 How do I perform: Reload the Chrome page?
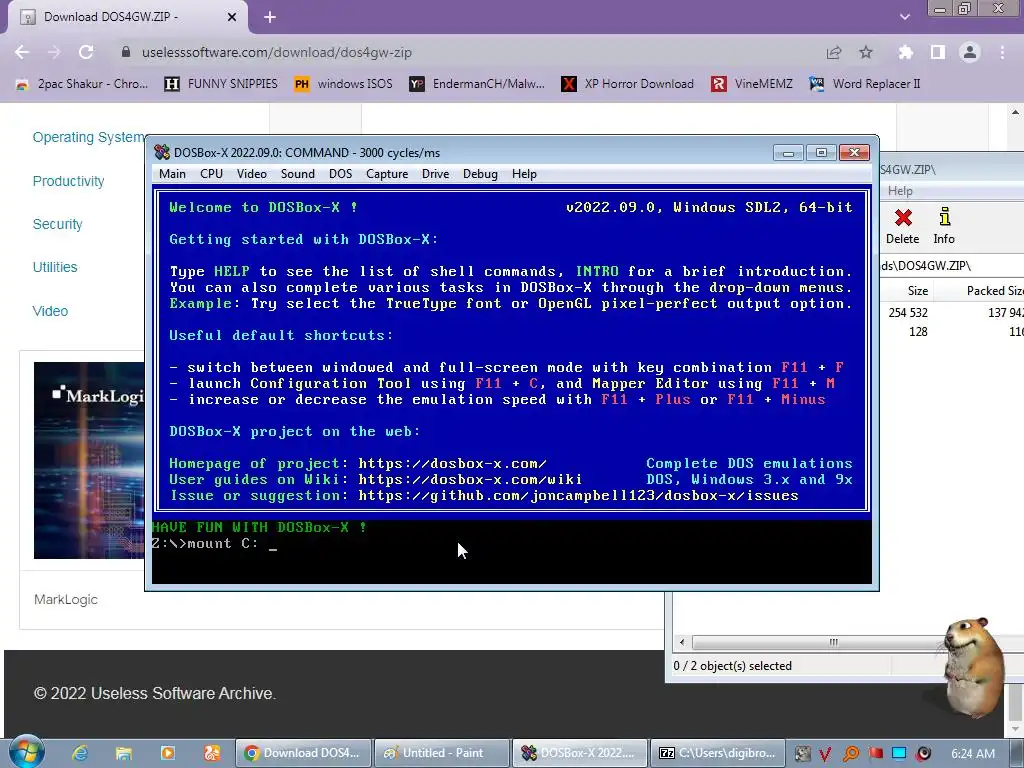coord(86,52)
